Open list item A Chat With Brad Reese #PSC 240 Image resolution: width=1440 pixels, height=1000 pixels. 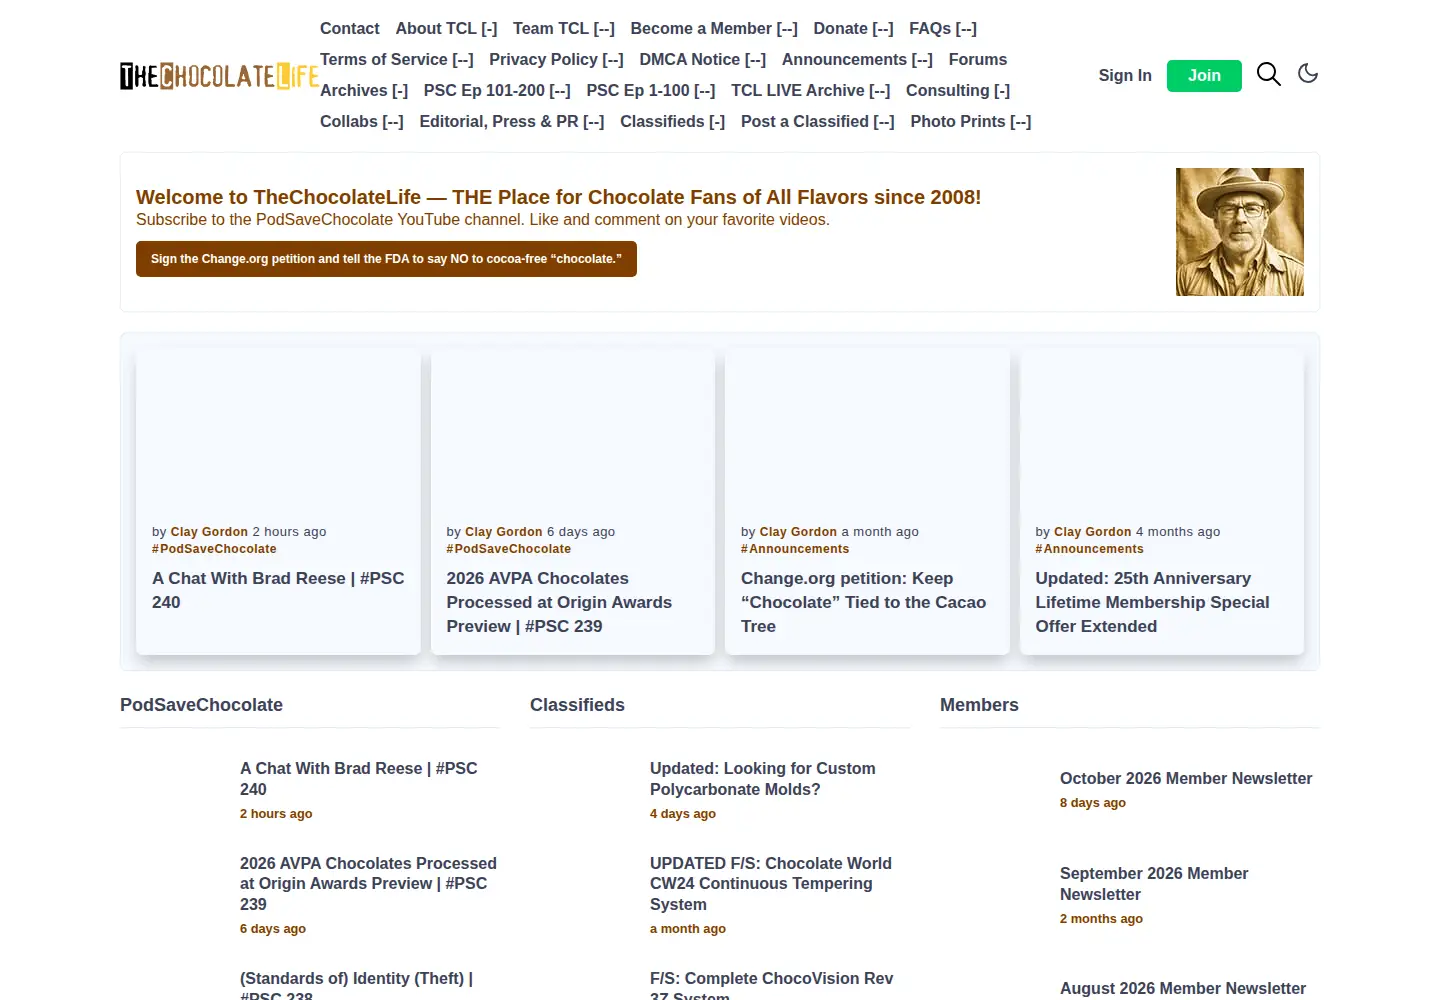pyautogui.click(x=359, y=779)
